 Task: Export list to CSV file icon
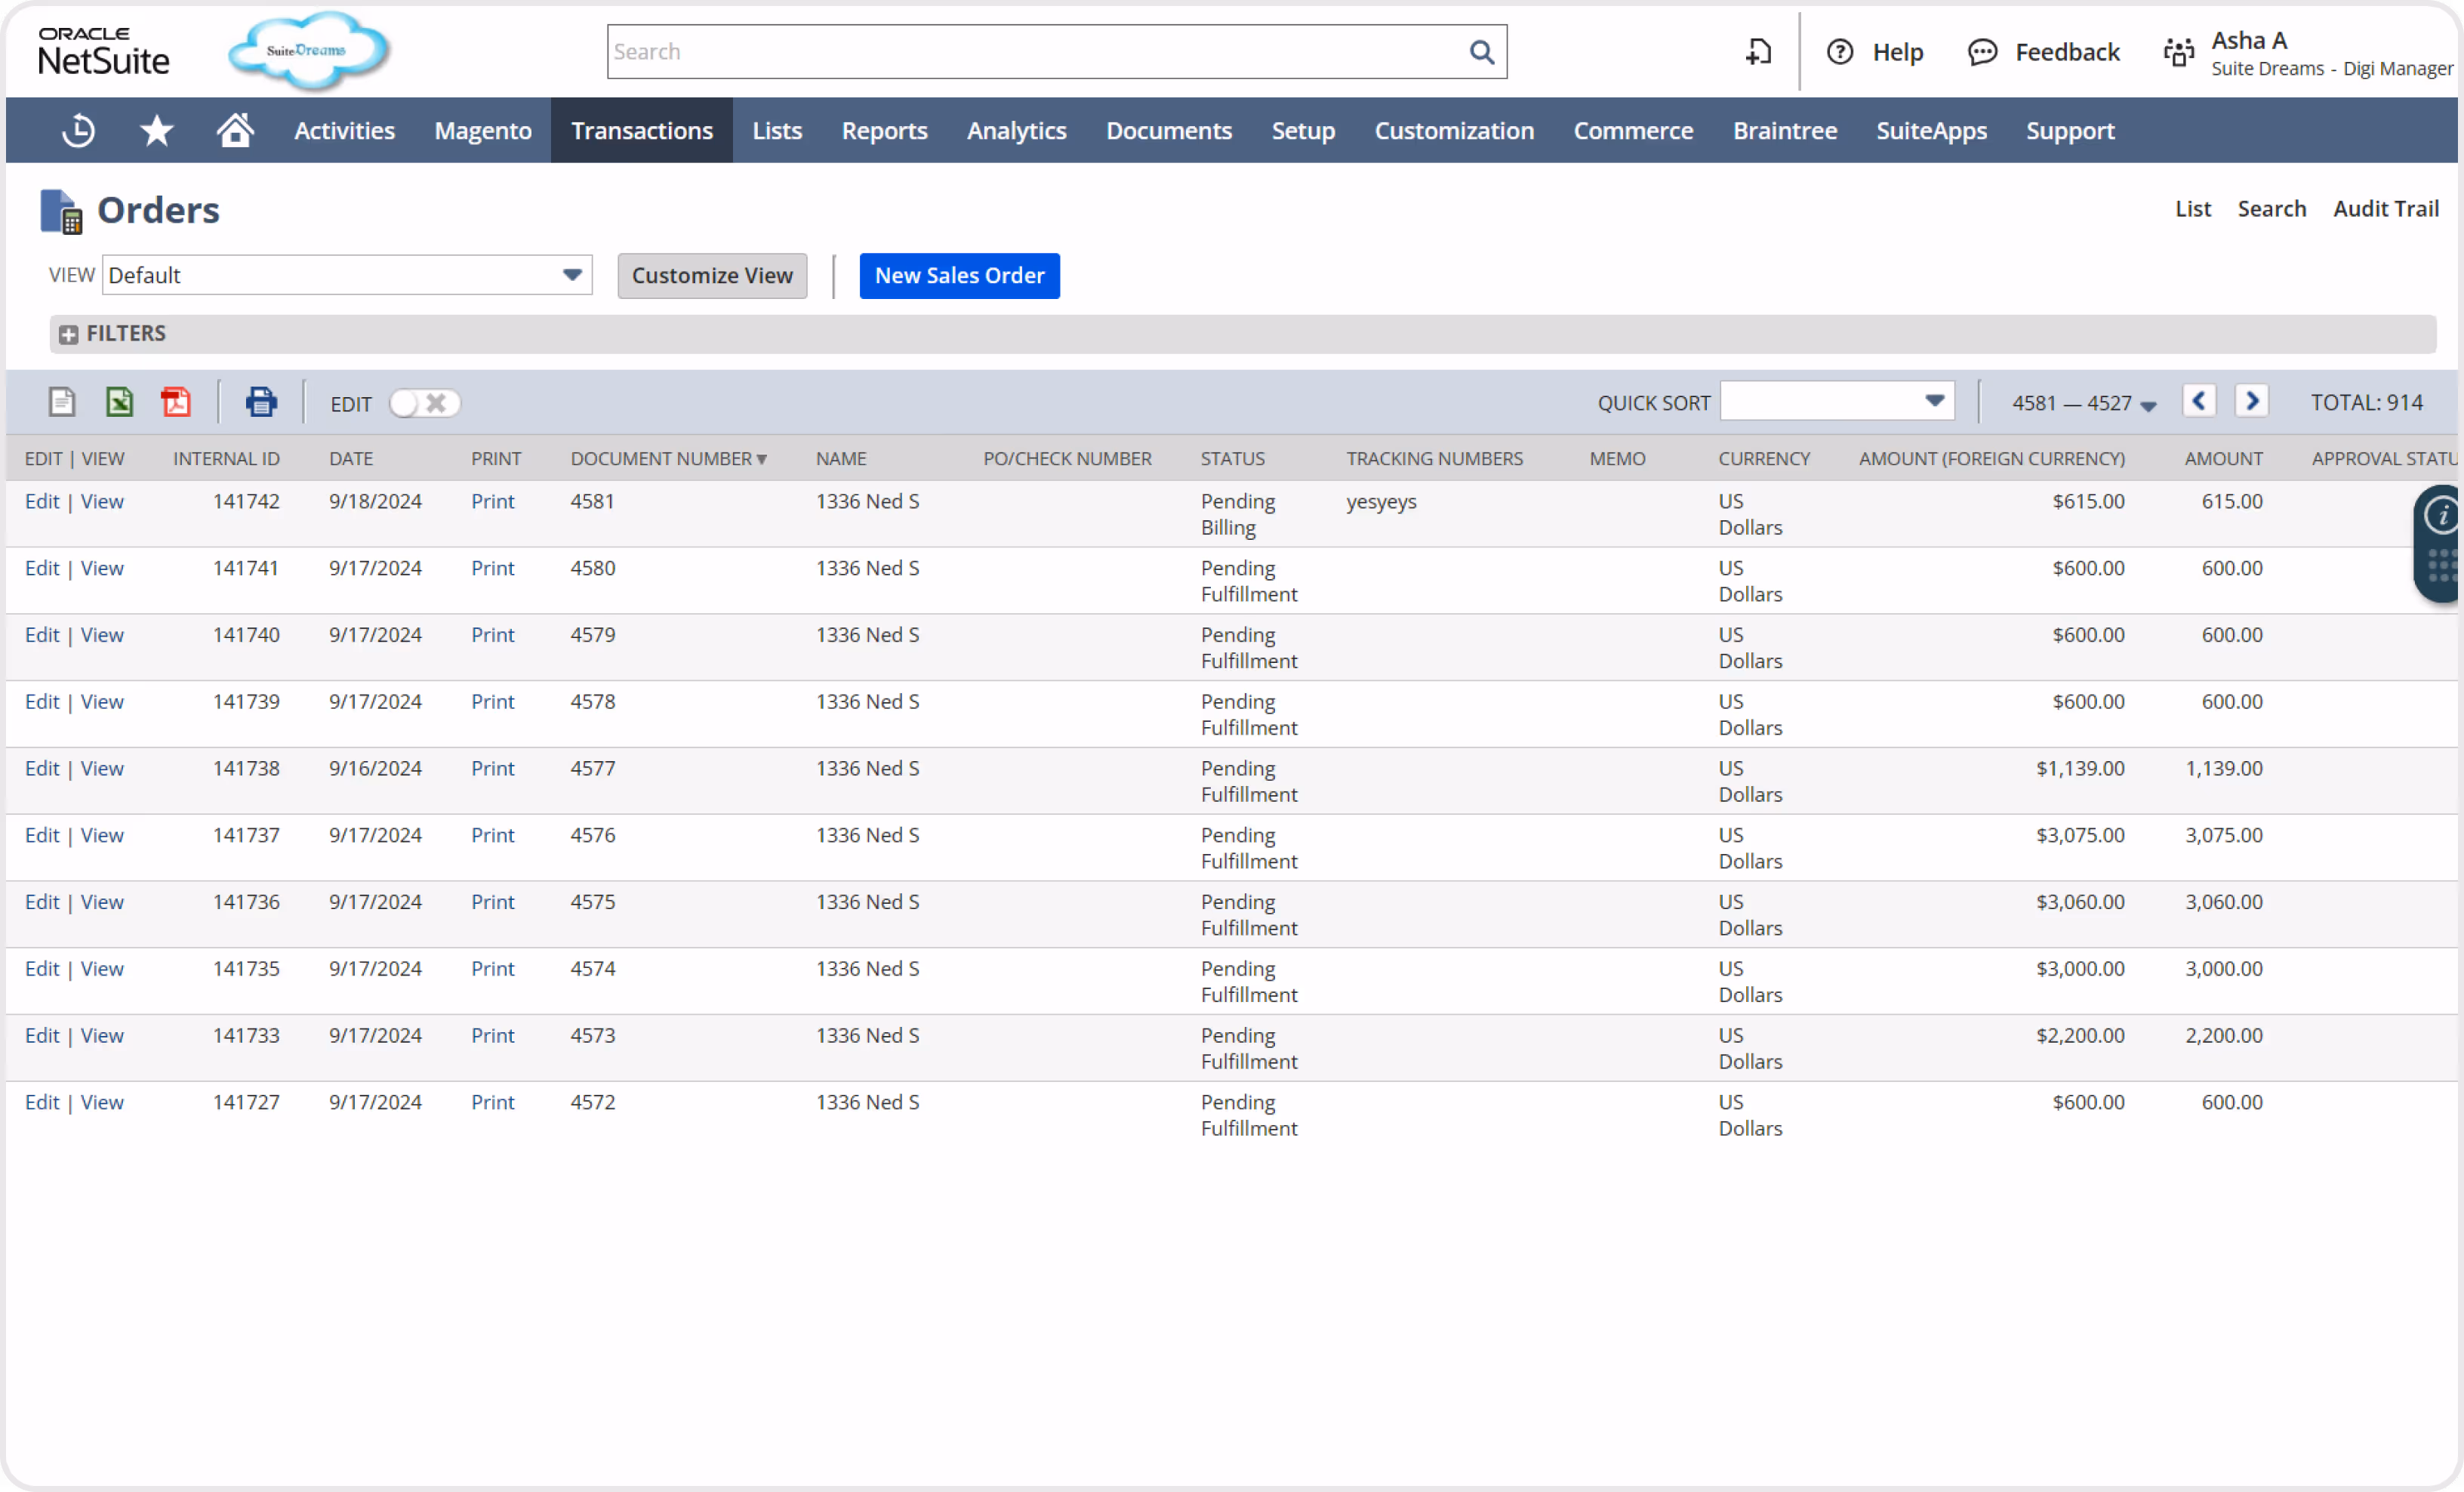tap(62, 402)
